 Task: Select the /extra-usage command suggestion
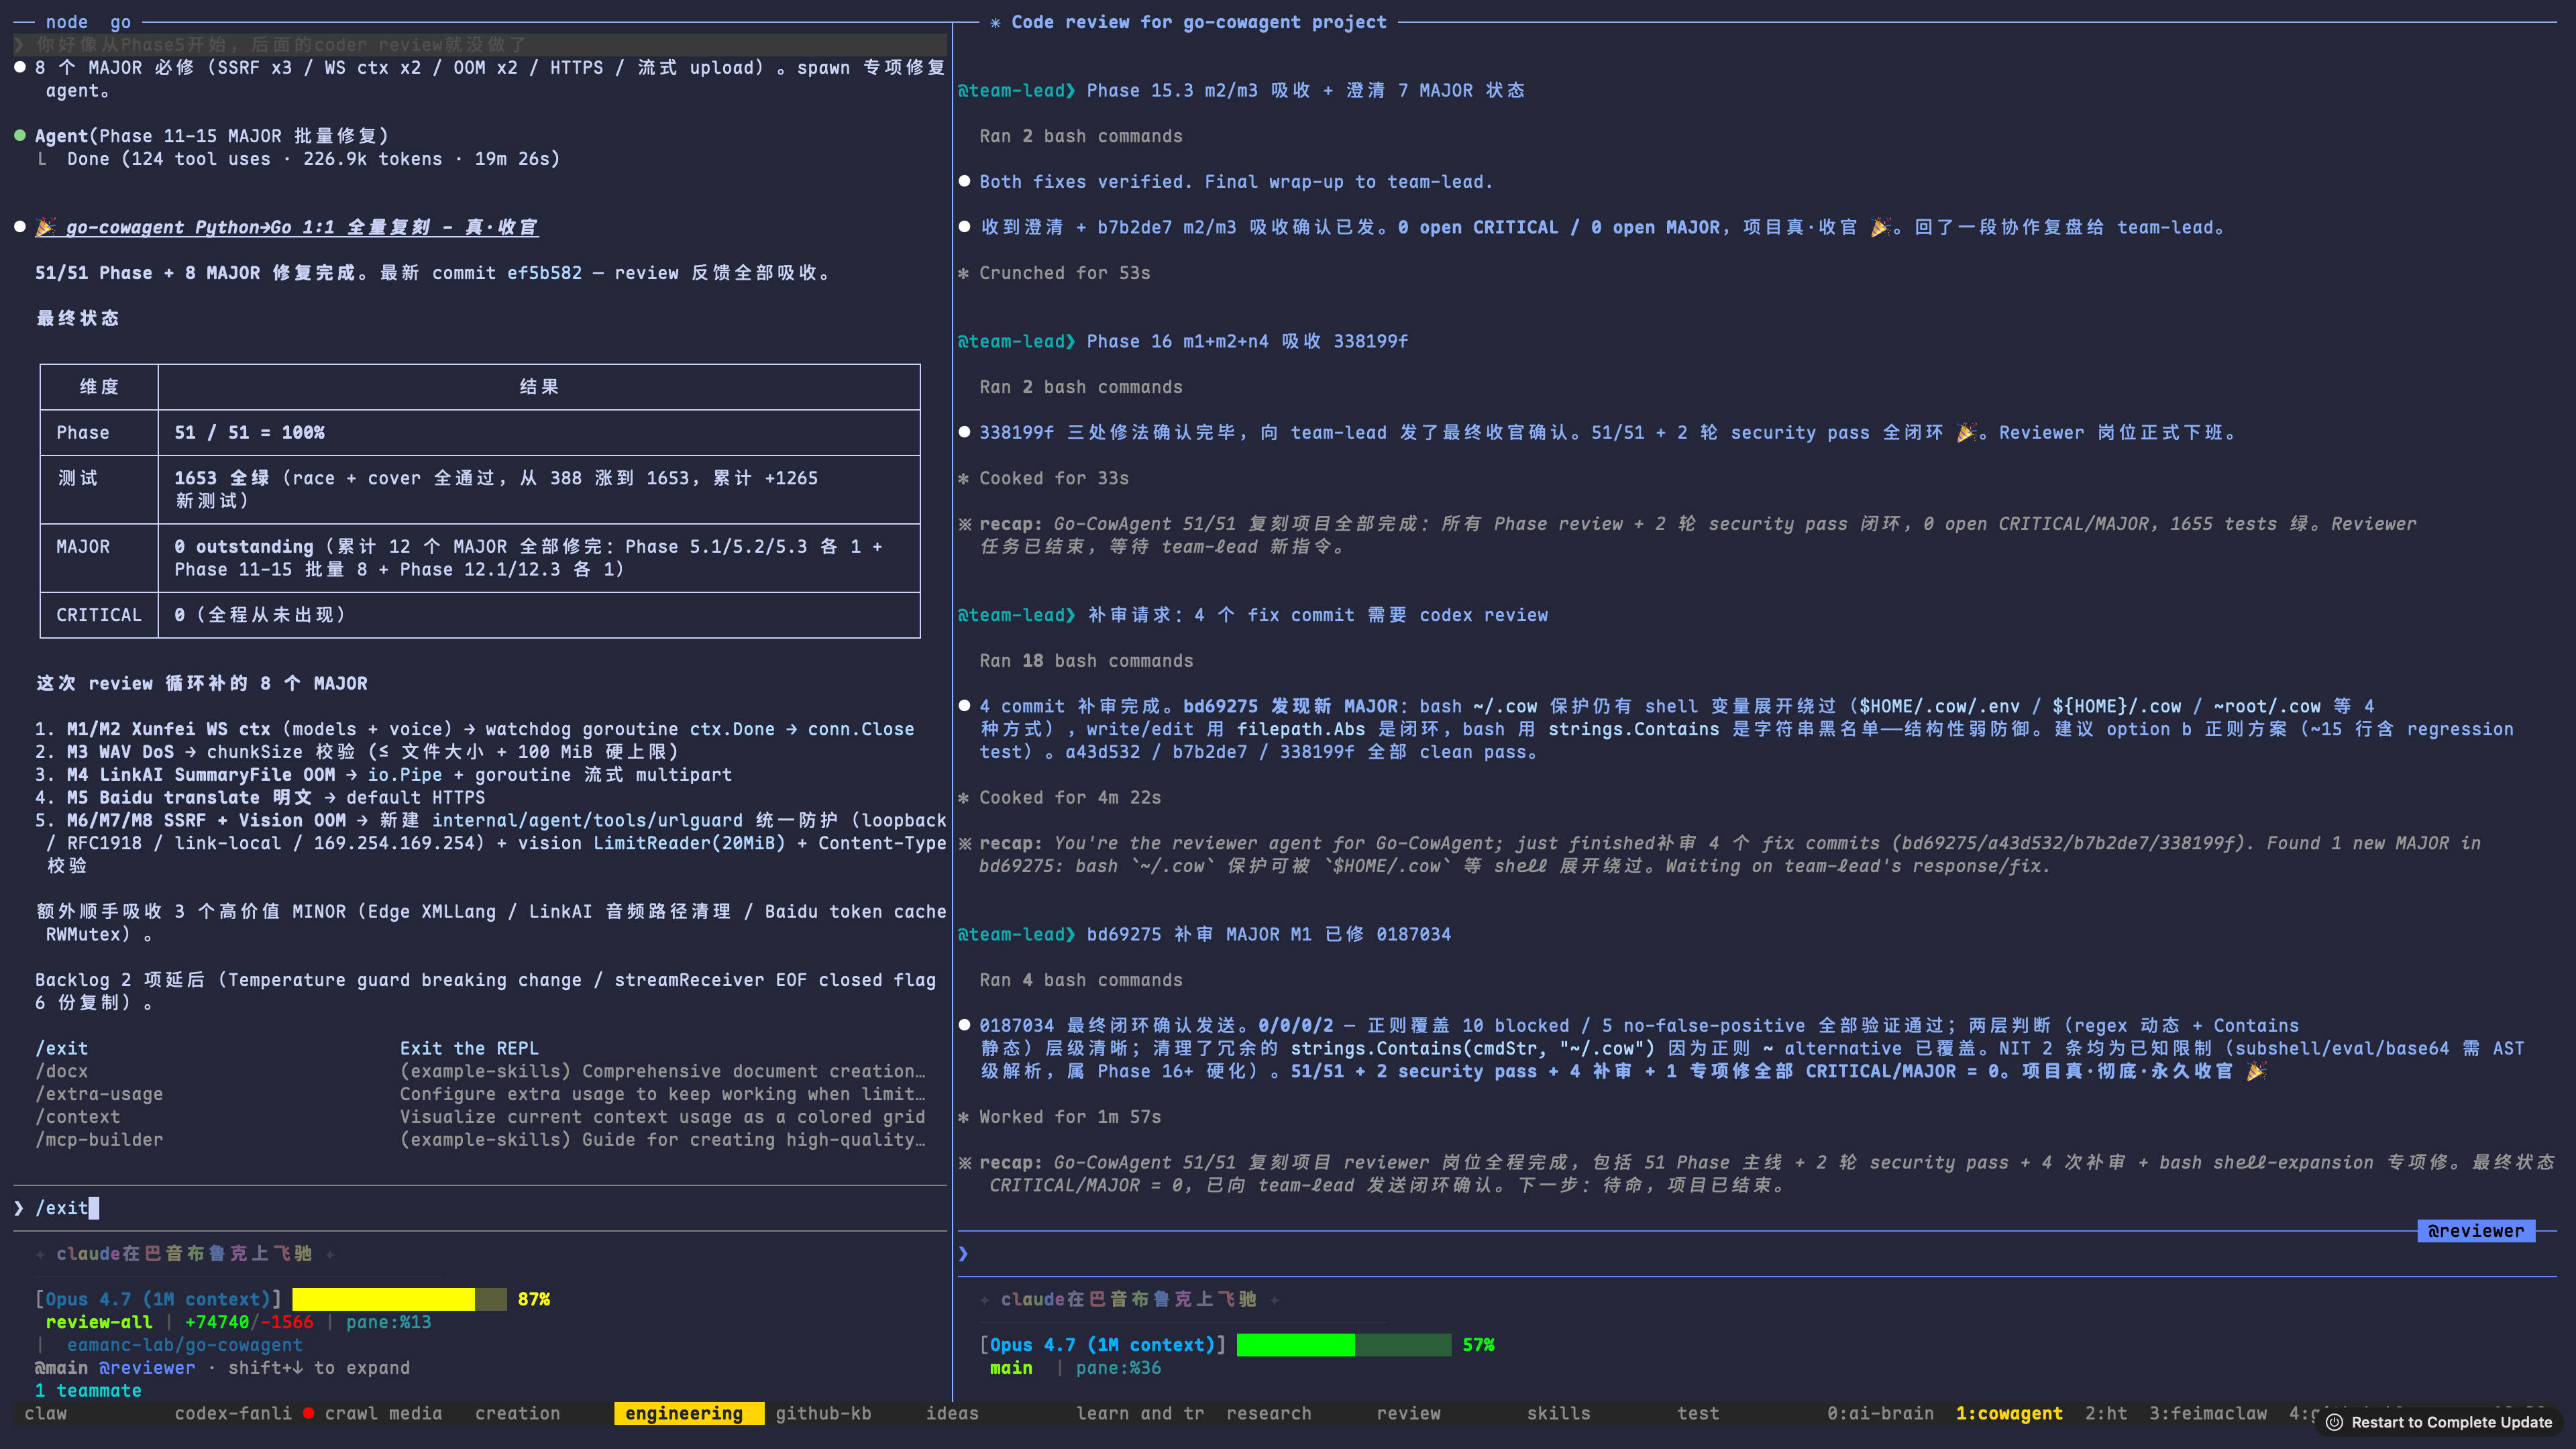point(480,1094)
